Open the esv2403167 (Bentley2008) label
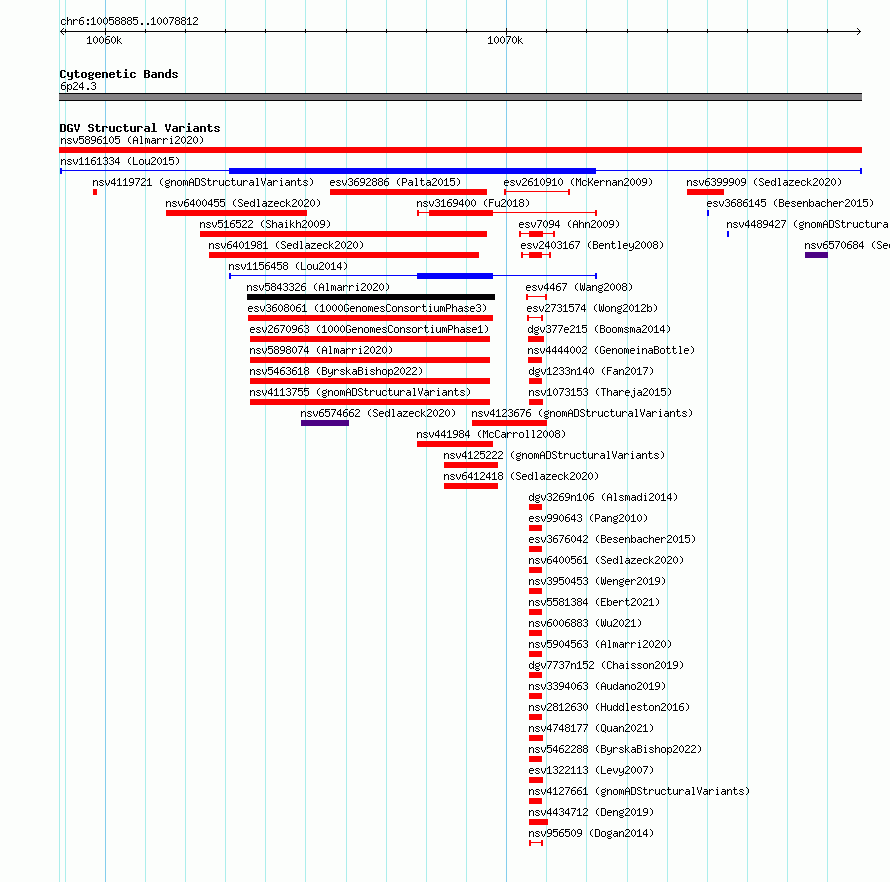Screen dimensions: 890x882 [x=592, y=245]
